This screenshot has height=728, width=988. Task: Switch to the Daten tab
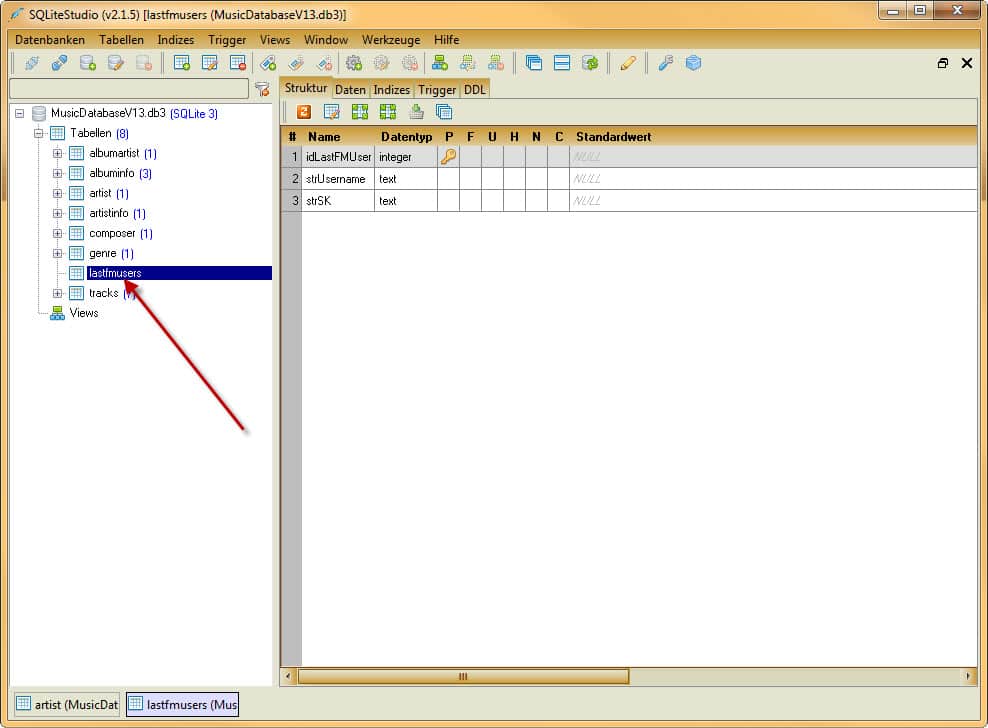(x=350, y=89)
